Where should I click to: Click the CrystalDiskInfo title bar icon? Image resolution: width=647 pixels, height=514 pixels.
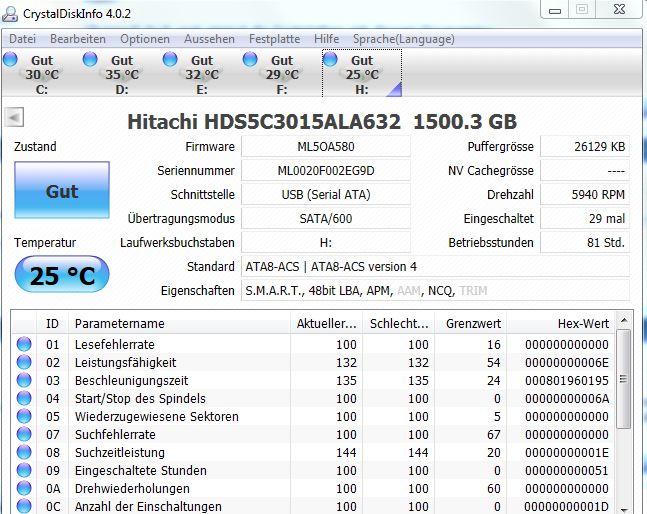[x=10, y=14]
